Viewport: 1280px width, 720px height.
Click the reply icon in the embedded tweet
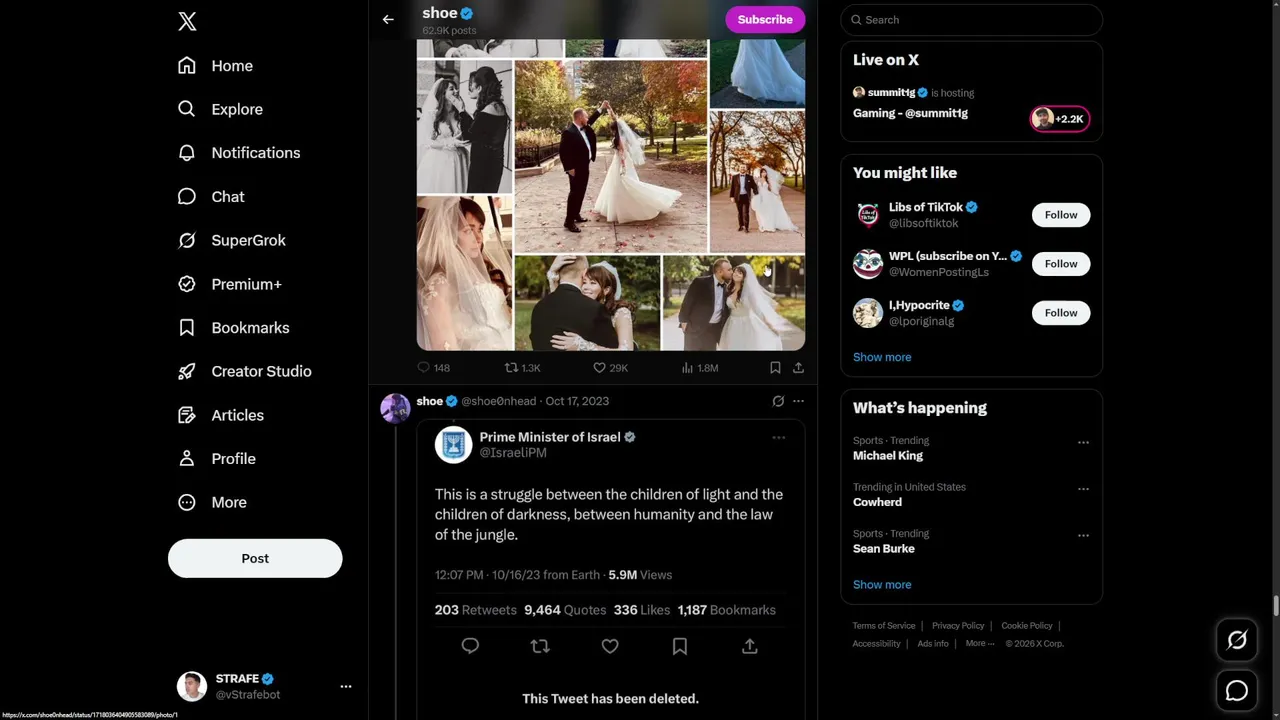pos(470,646)
